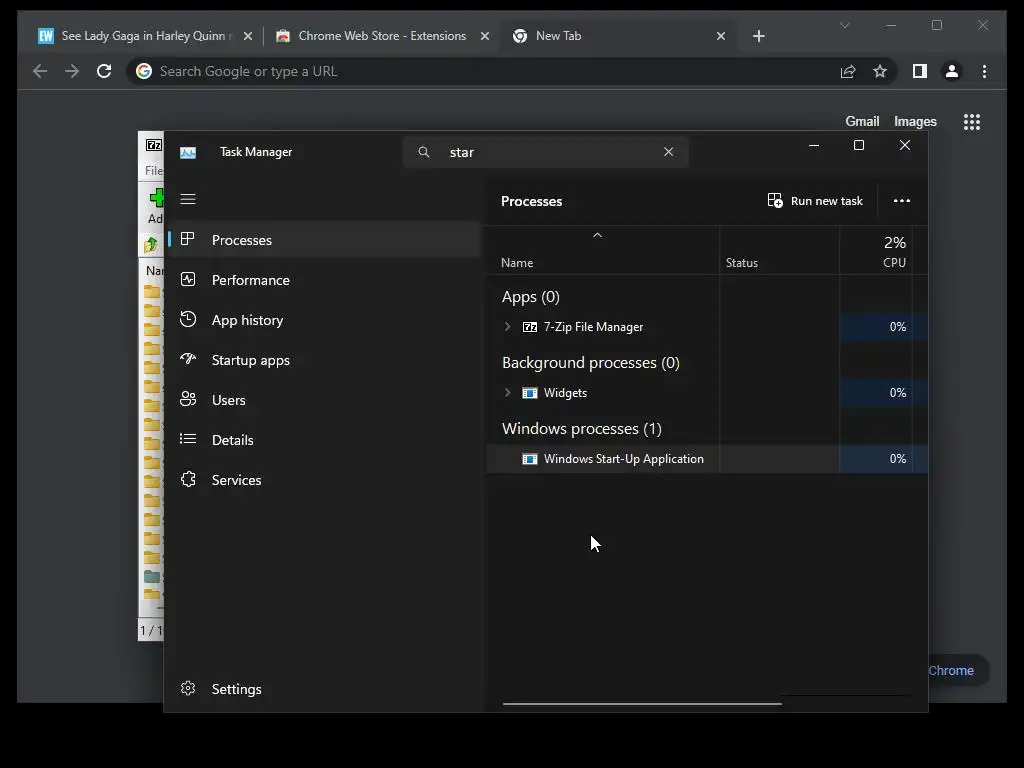Click the sort arrow above Name column
The height and width of the screenshot is (768, 1024).
pyautogui.click(x=597, y=235)
